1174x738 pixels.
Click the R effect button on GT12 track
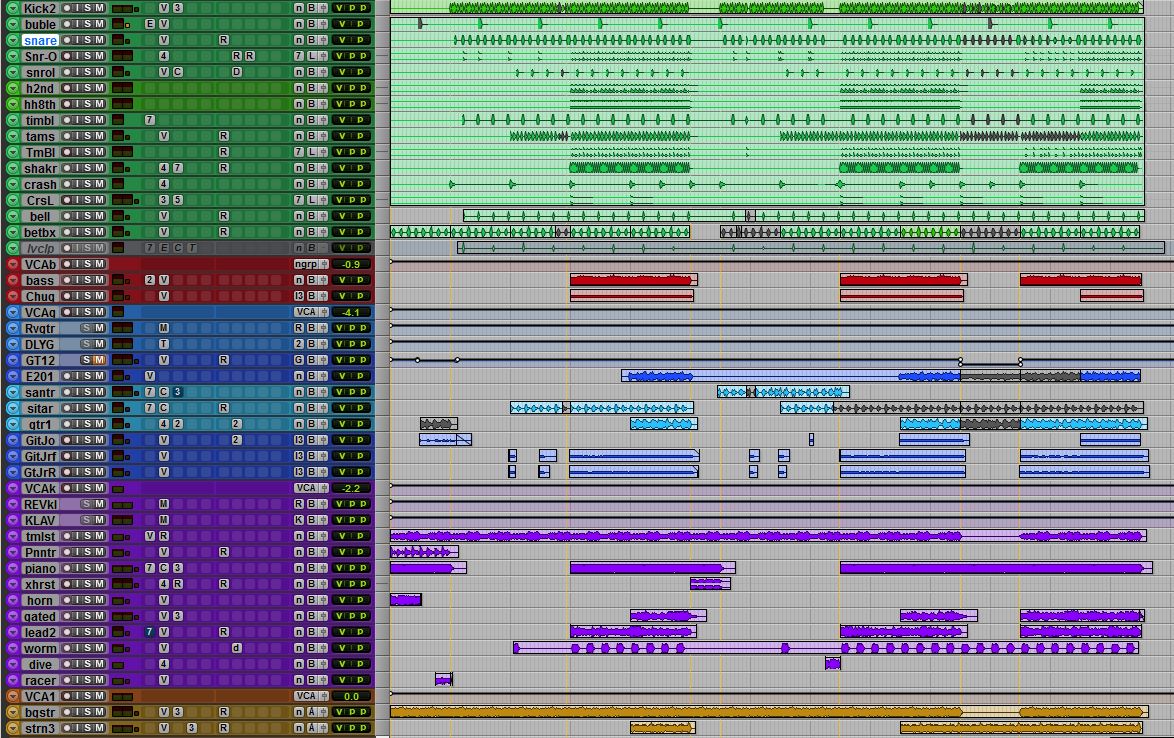click(x=224, y=360)
